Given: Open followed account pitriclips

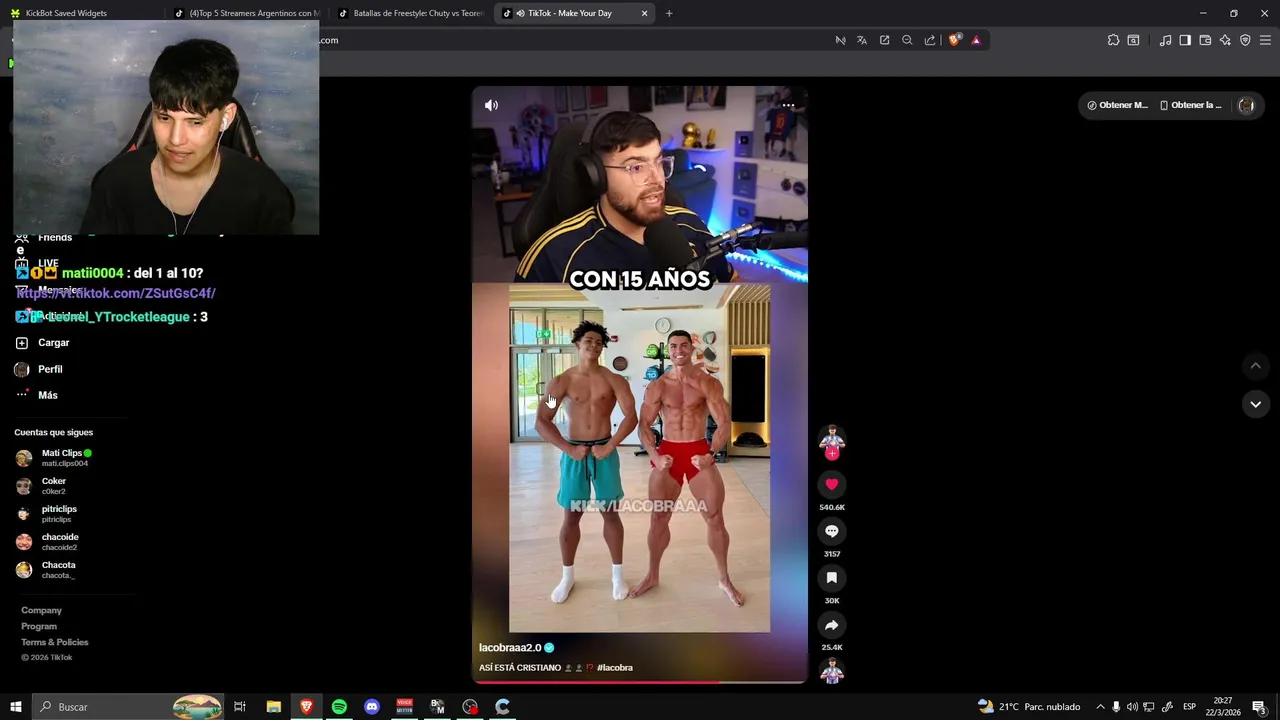Looking at the screenshot, I should click(x=46, y=514).
